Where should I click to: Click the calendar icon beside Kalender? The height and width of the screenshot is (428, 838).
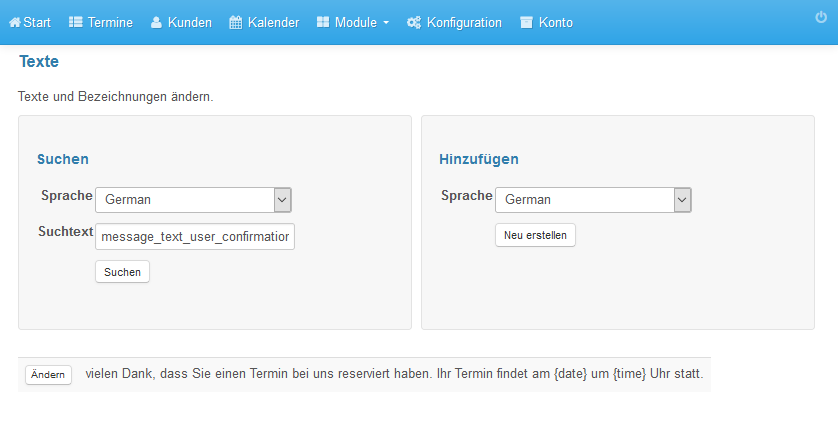(x=236, y=22)
